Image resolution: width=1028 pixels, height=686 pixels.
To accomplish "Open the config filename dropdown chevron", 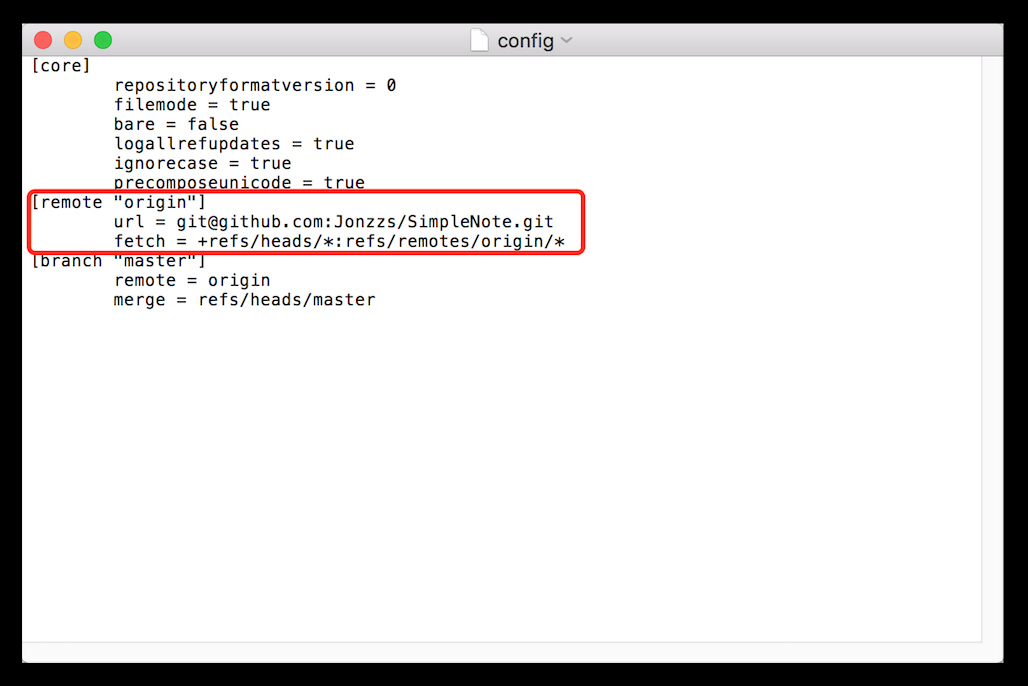I will tap(567, 41).
